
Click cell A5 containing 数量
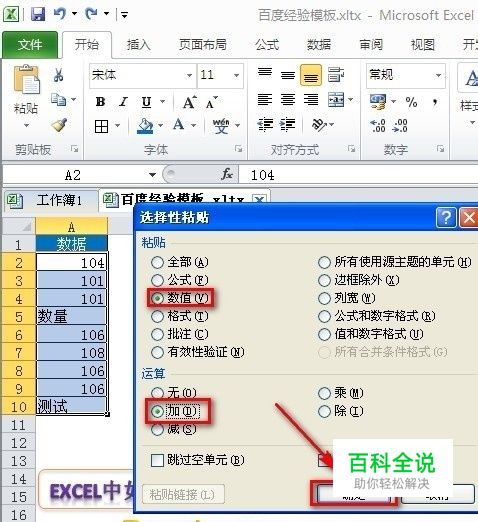(71, 316)
